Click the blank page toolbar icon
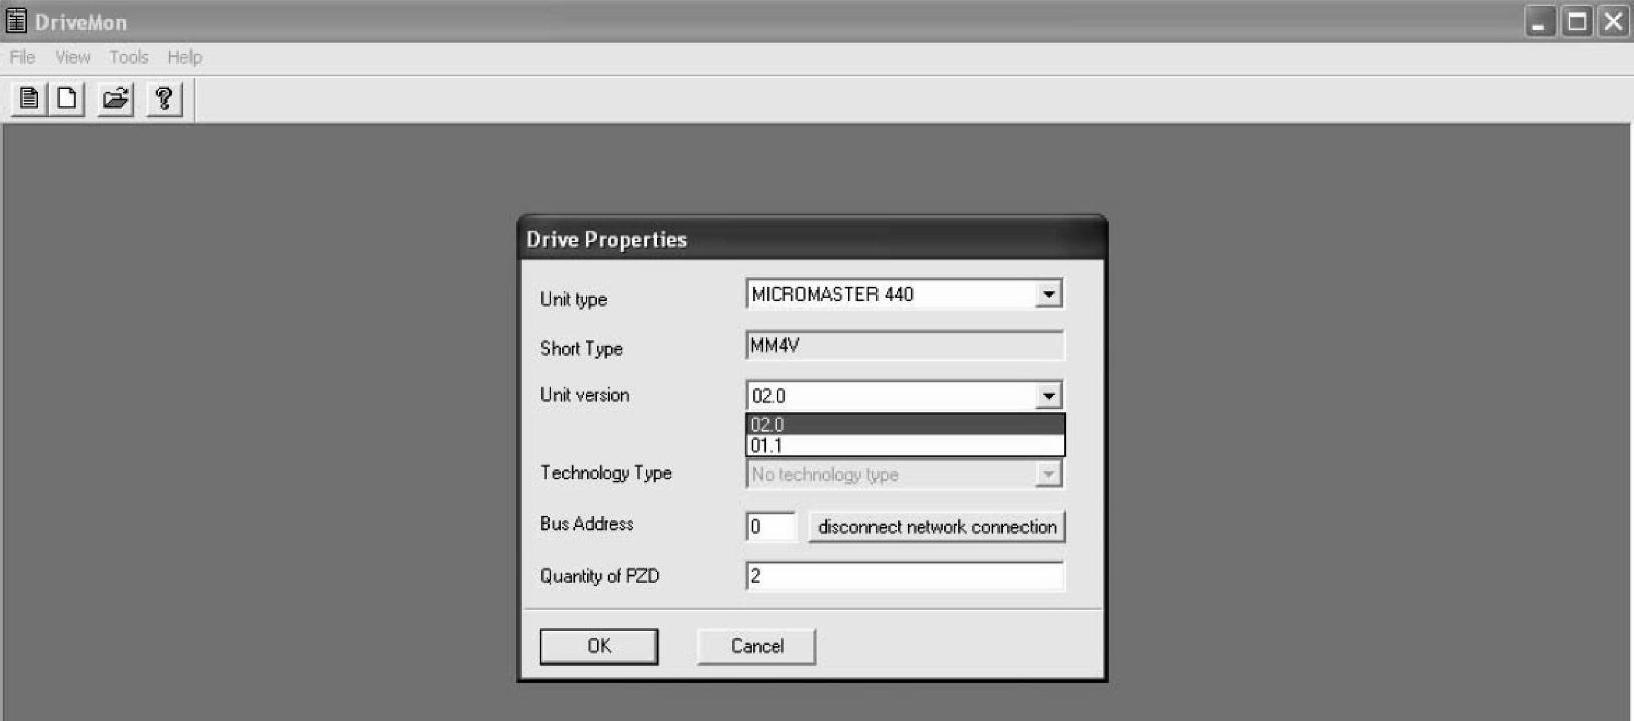This screenshot has height=721, width=1634. [x=67, y=99]
